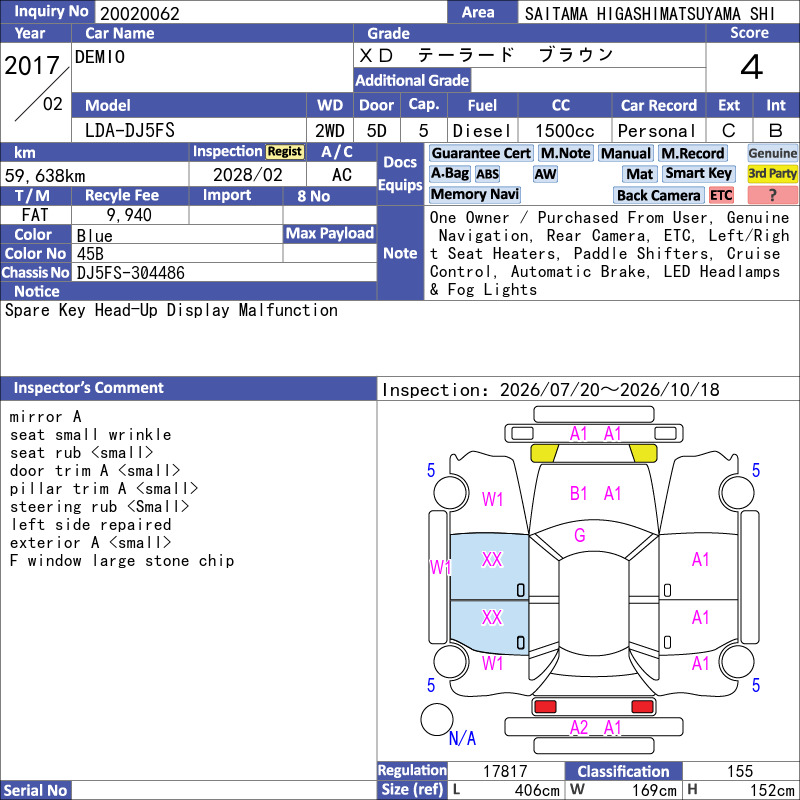
Task: Click the recycle fee value 9,940
Action: 129,215
